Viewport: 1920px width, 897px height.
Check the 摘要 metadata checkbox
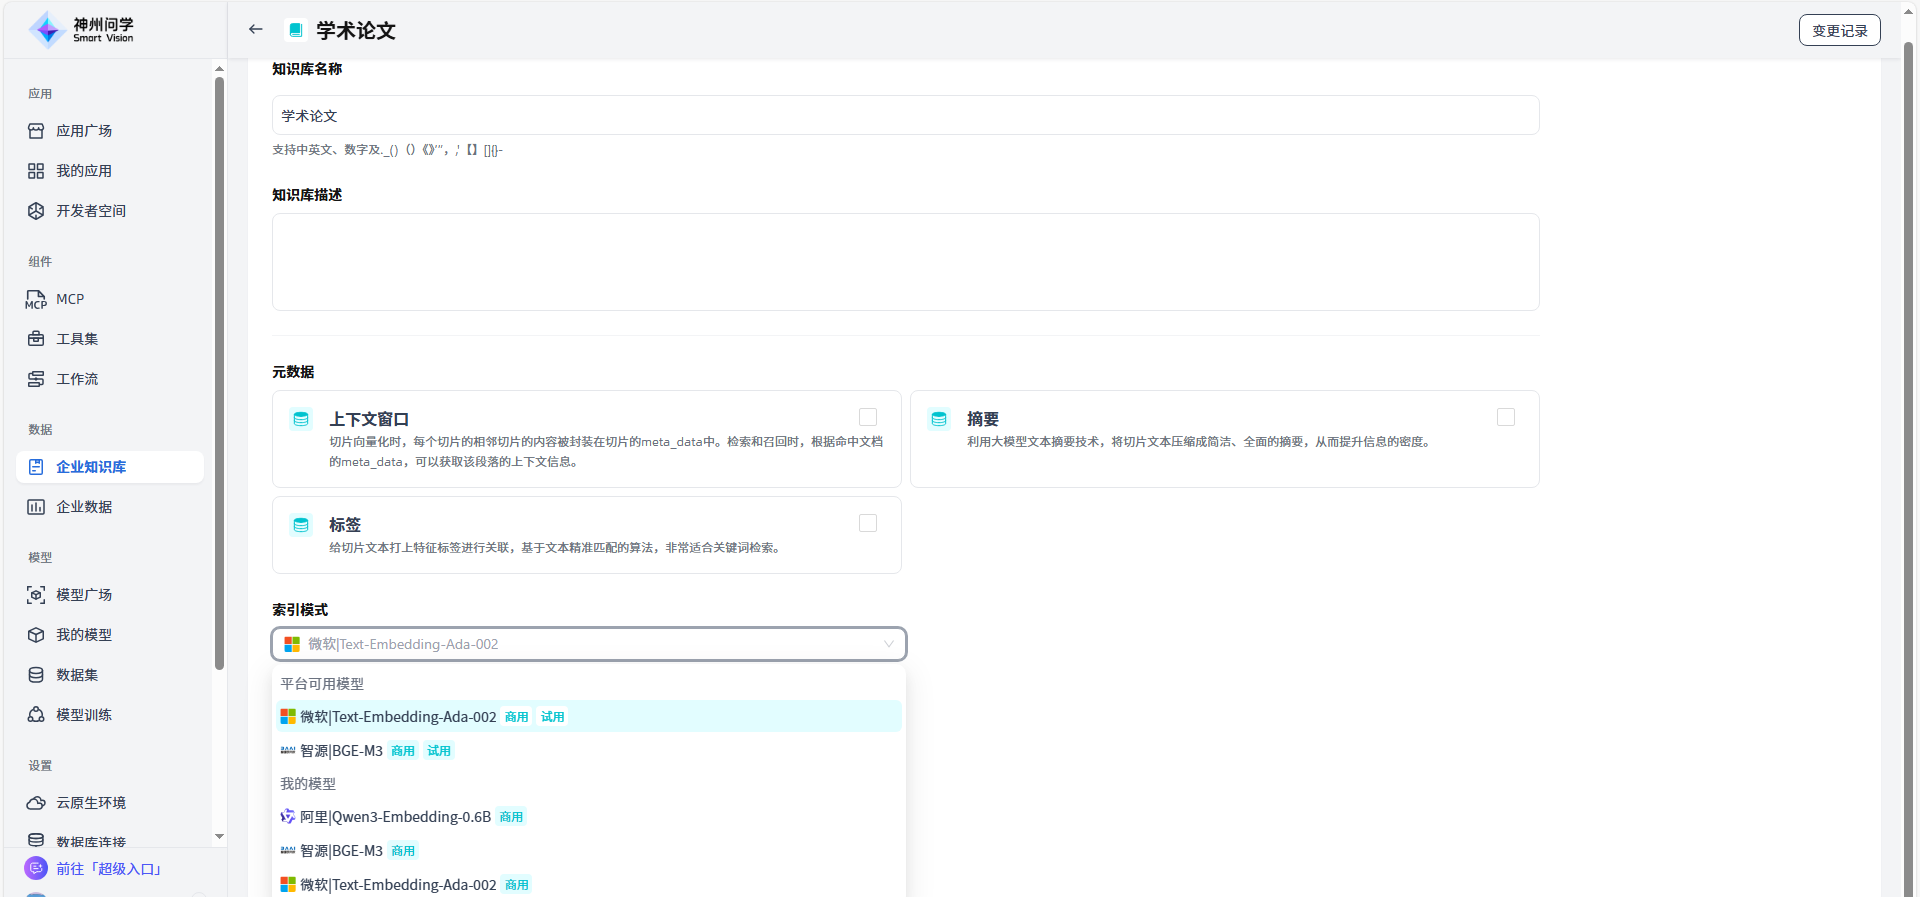[x=1505, y=417]
